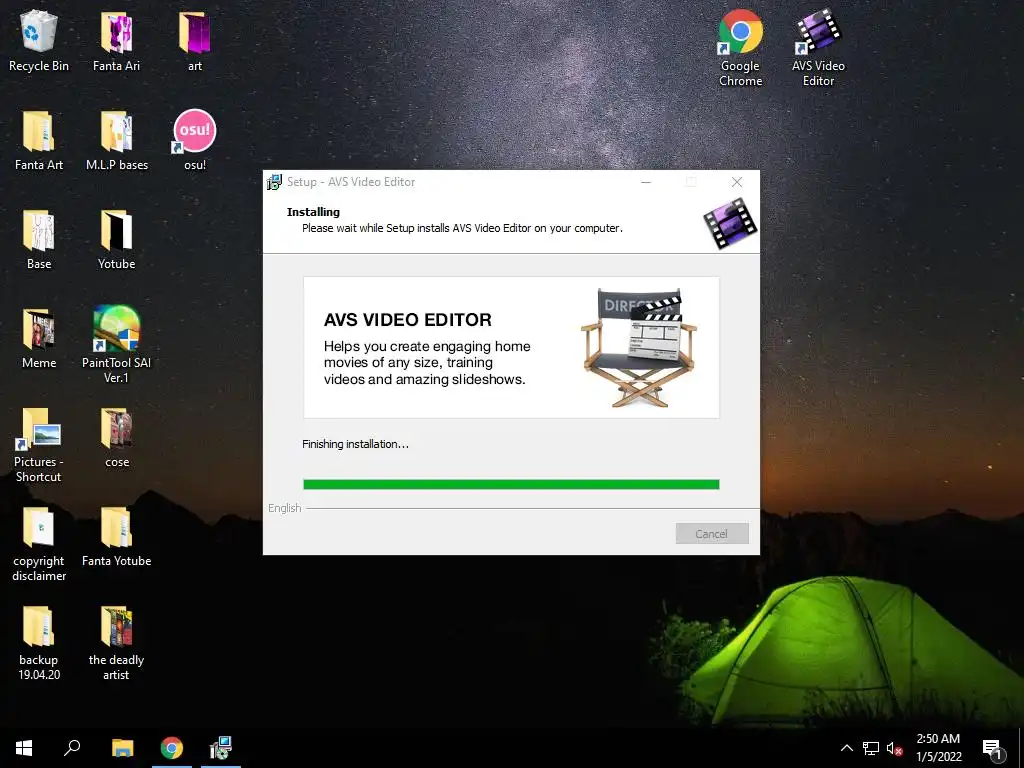Select the Google Chrome desktop shortcut
Image resolution: width=1024 pixels, height=768 pixels.
point(741,48)
